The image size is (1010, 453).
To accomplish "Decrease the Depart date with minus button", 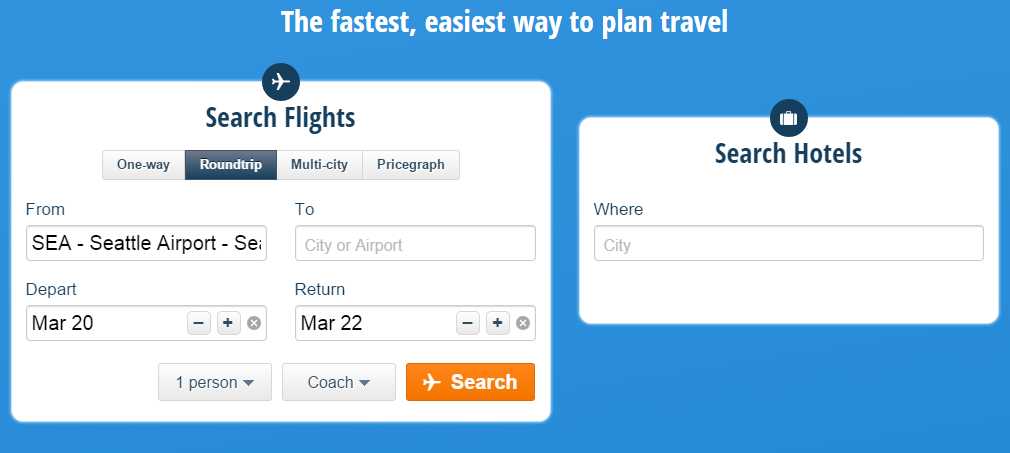I will [198, 323].
